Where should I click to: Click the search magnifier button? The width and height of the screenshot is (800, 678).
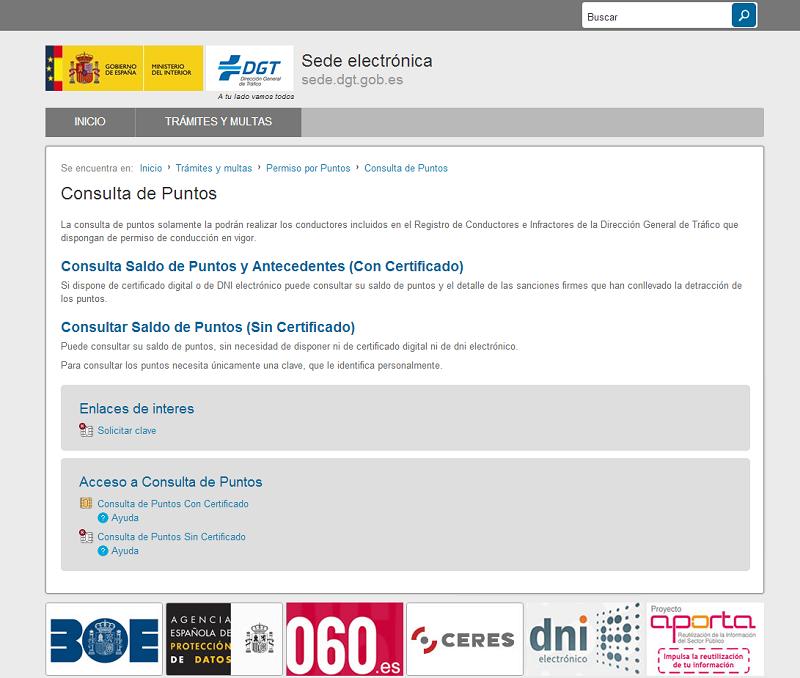click(x=743, y=16)
